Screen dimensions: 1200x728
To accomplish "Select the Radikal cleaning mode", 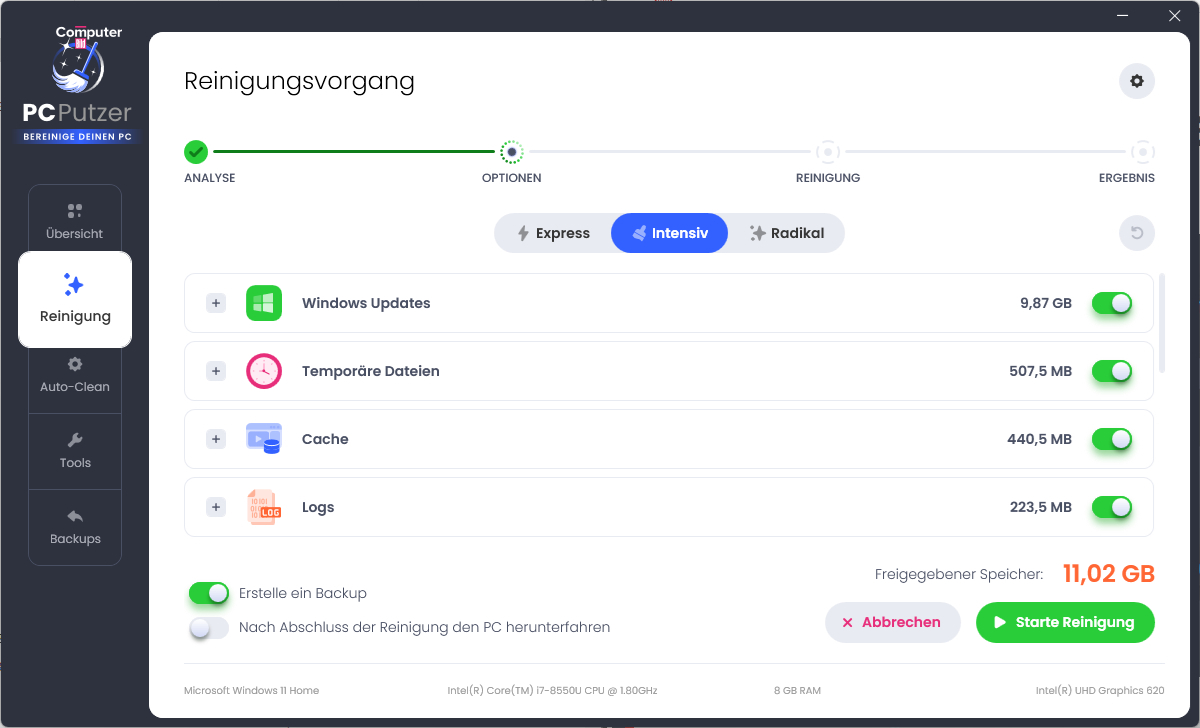I will pyautogui.click(x=785, y=232).
